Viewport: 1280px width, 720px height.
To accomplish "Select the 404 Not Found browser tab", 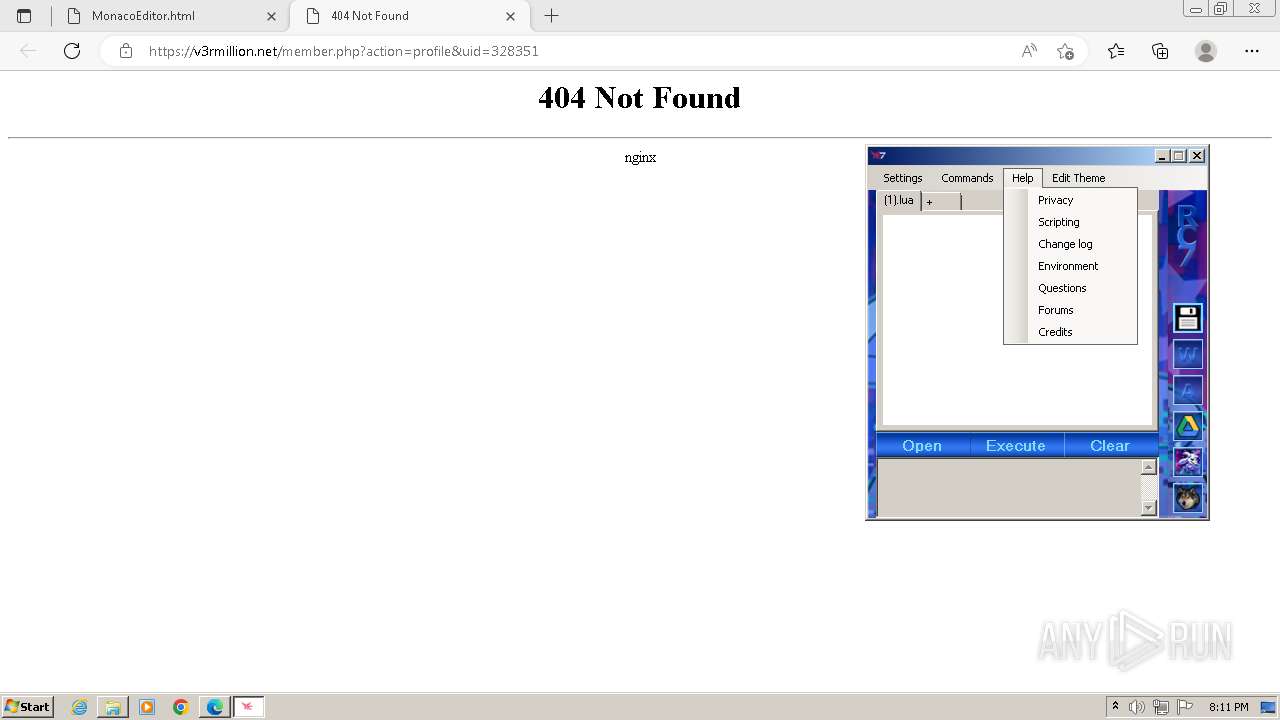I will click(x=409, y=16).
